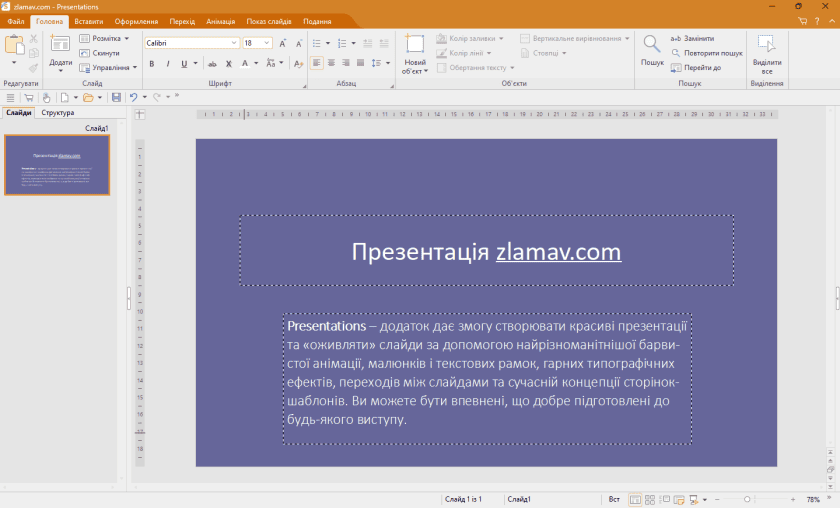
Task: Click the bullet list icon
Action: [x=317, y=43]
